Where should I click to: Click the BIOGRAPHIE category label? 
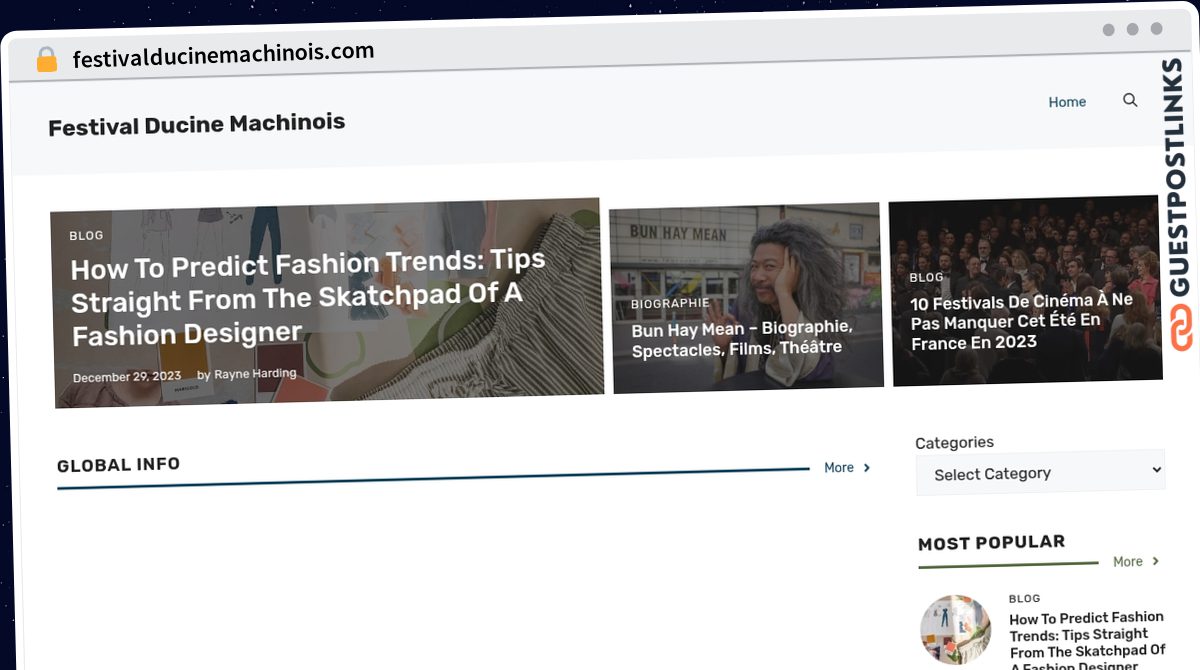click(670, 303)
